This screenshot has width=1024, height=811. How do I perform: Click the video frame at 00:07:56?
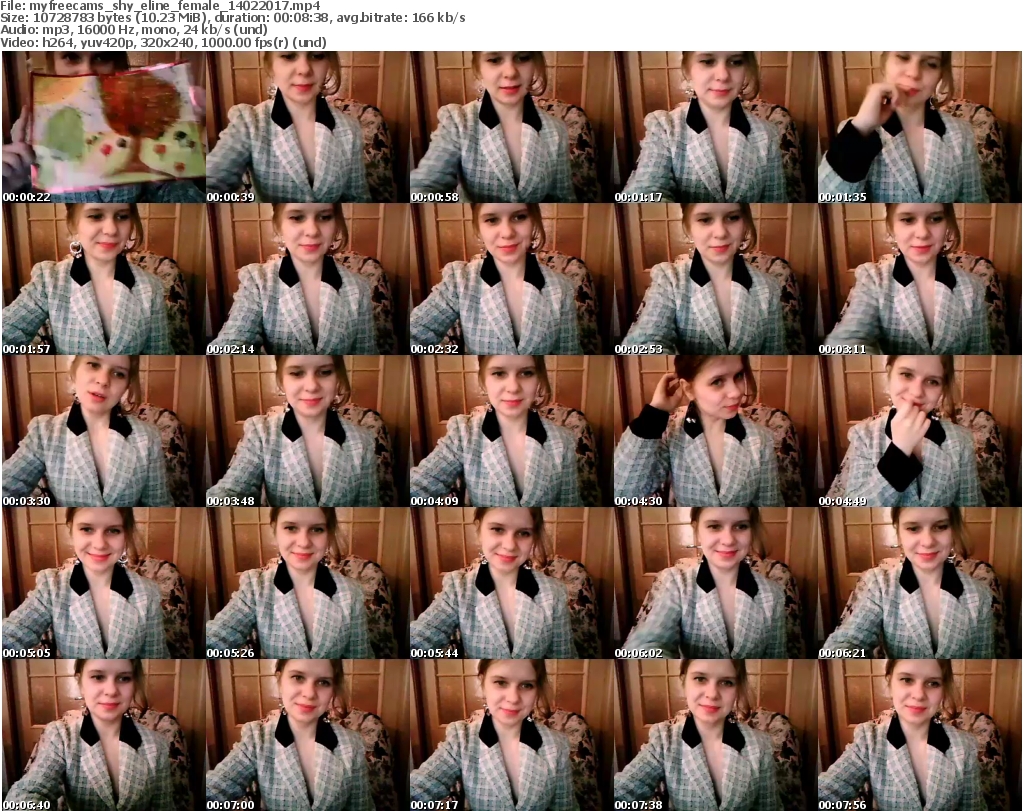coord(920,735)
